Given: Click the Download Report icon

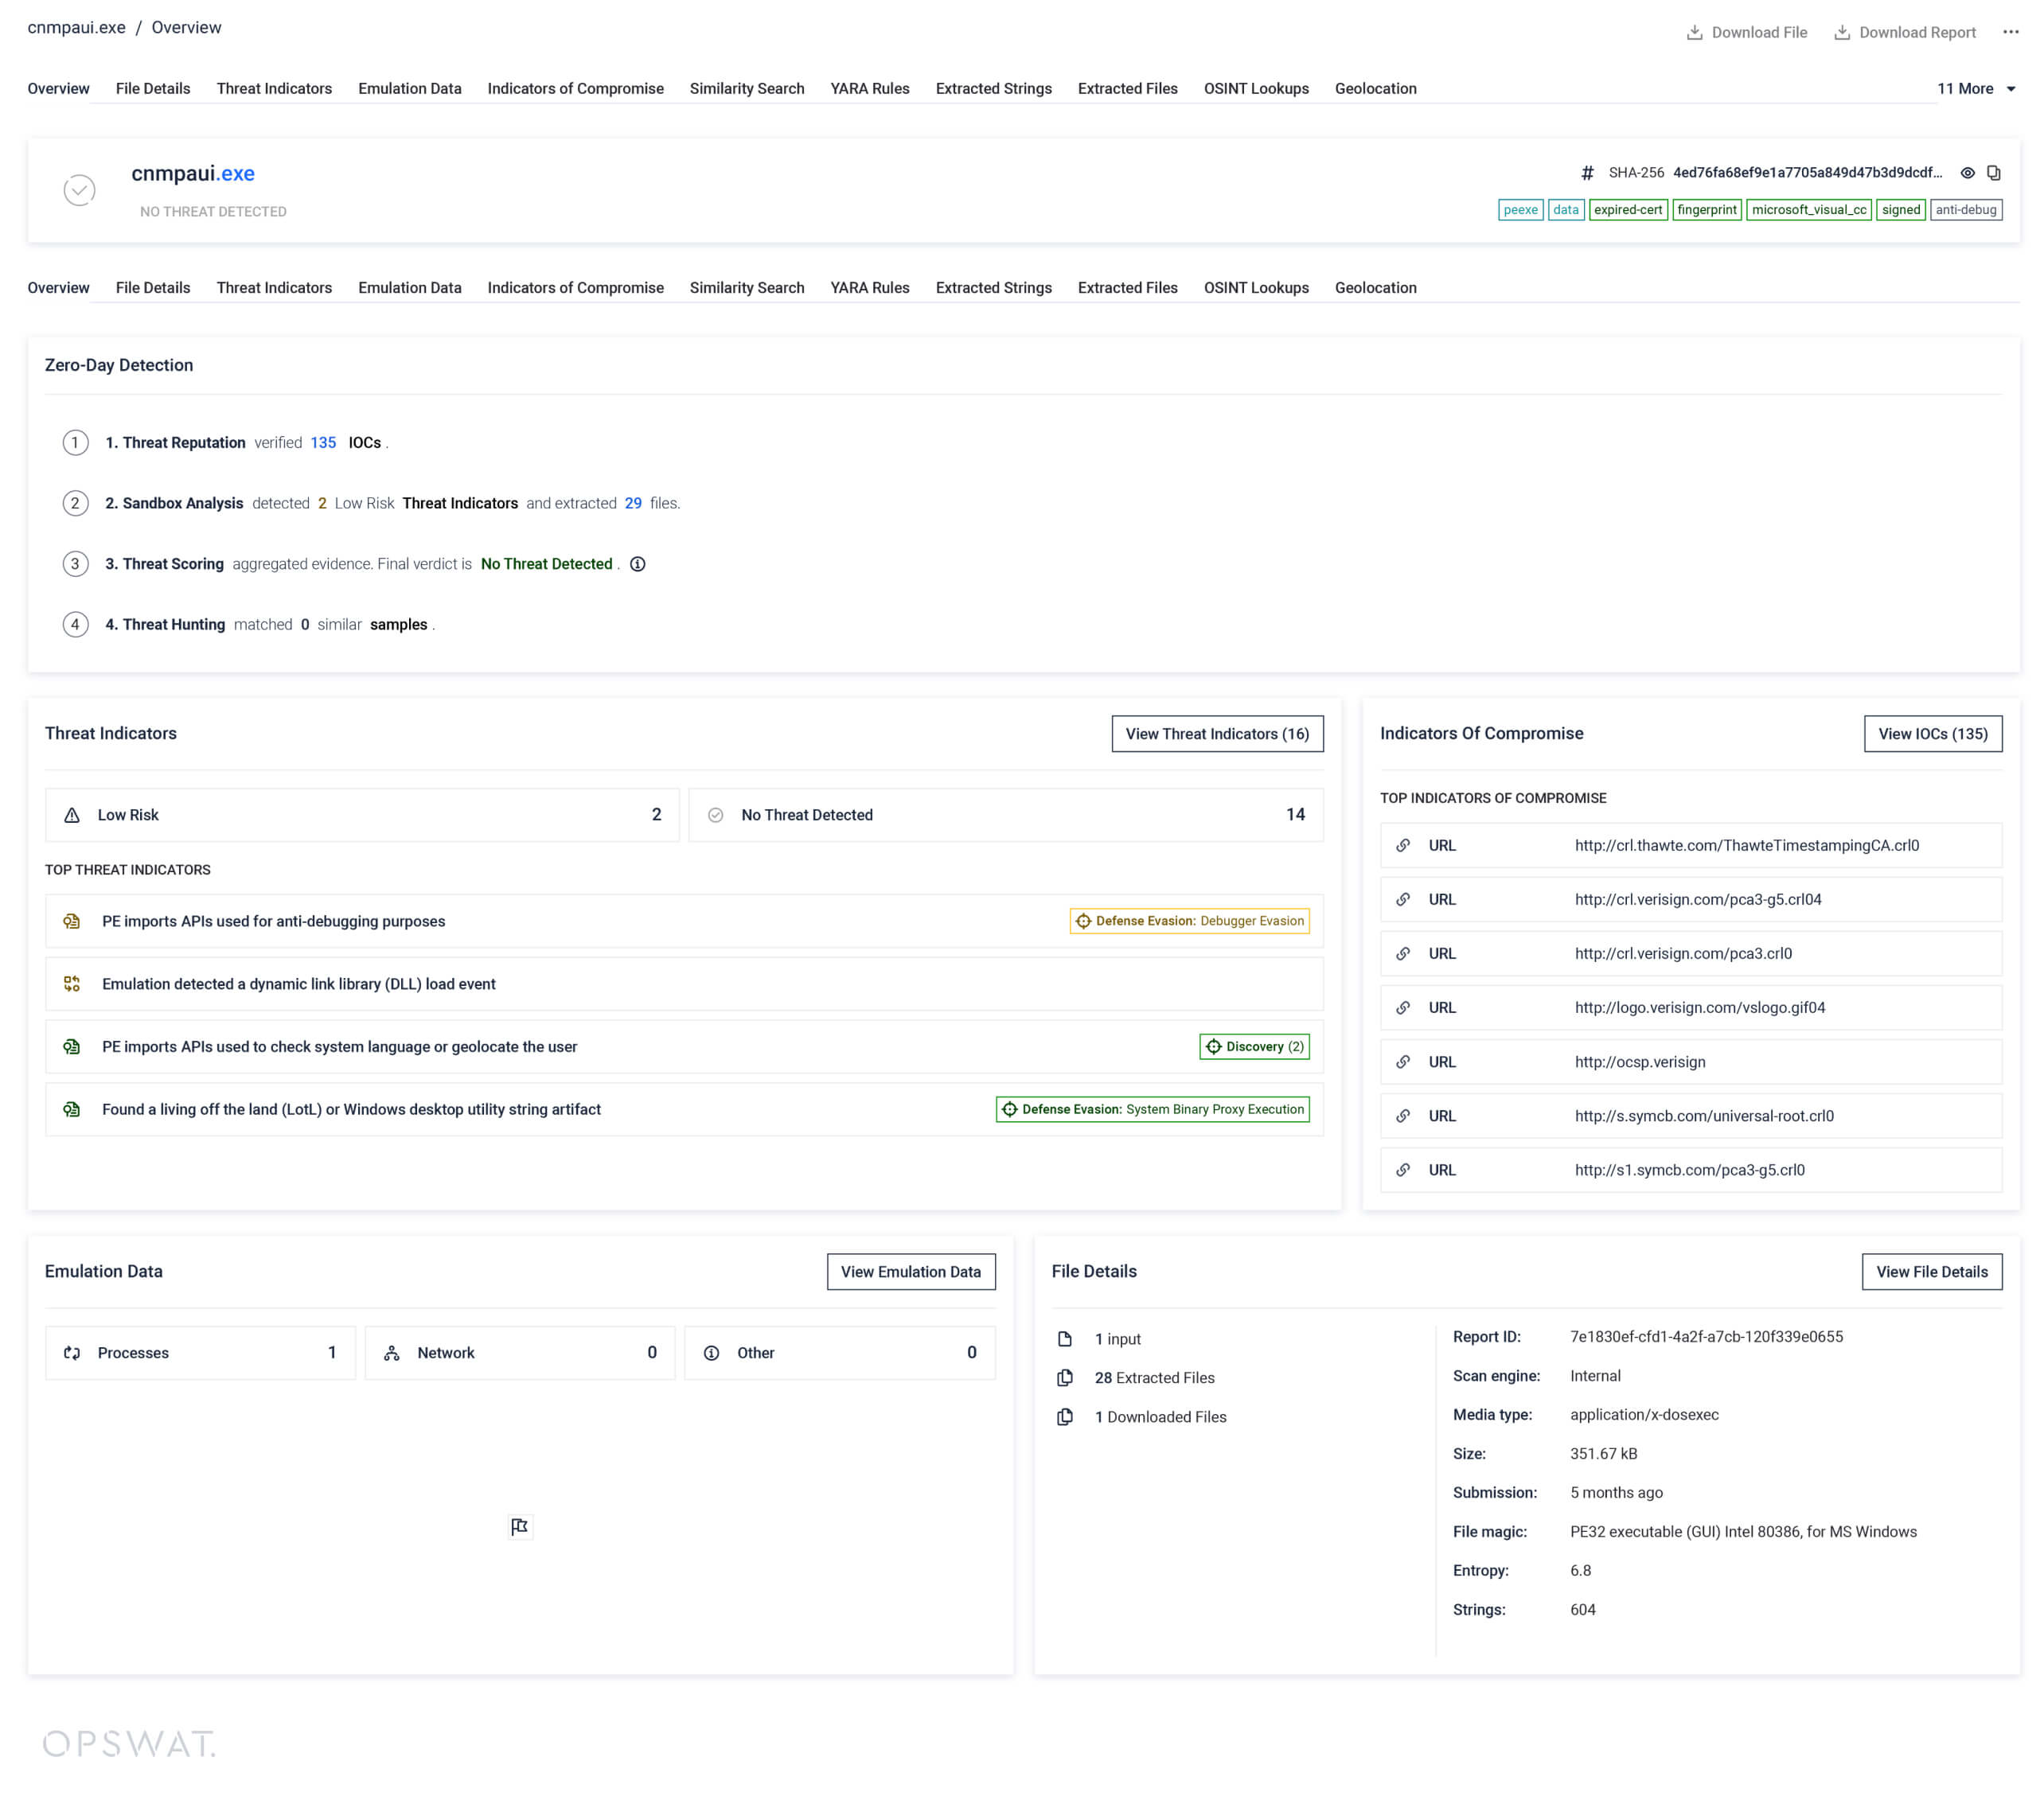Looking at the screenshot, I should point(1841,32).
